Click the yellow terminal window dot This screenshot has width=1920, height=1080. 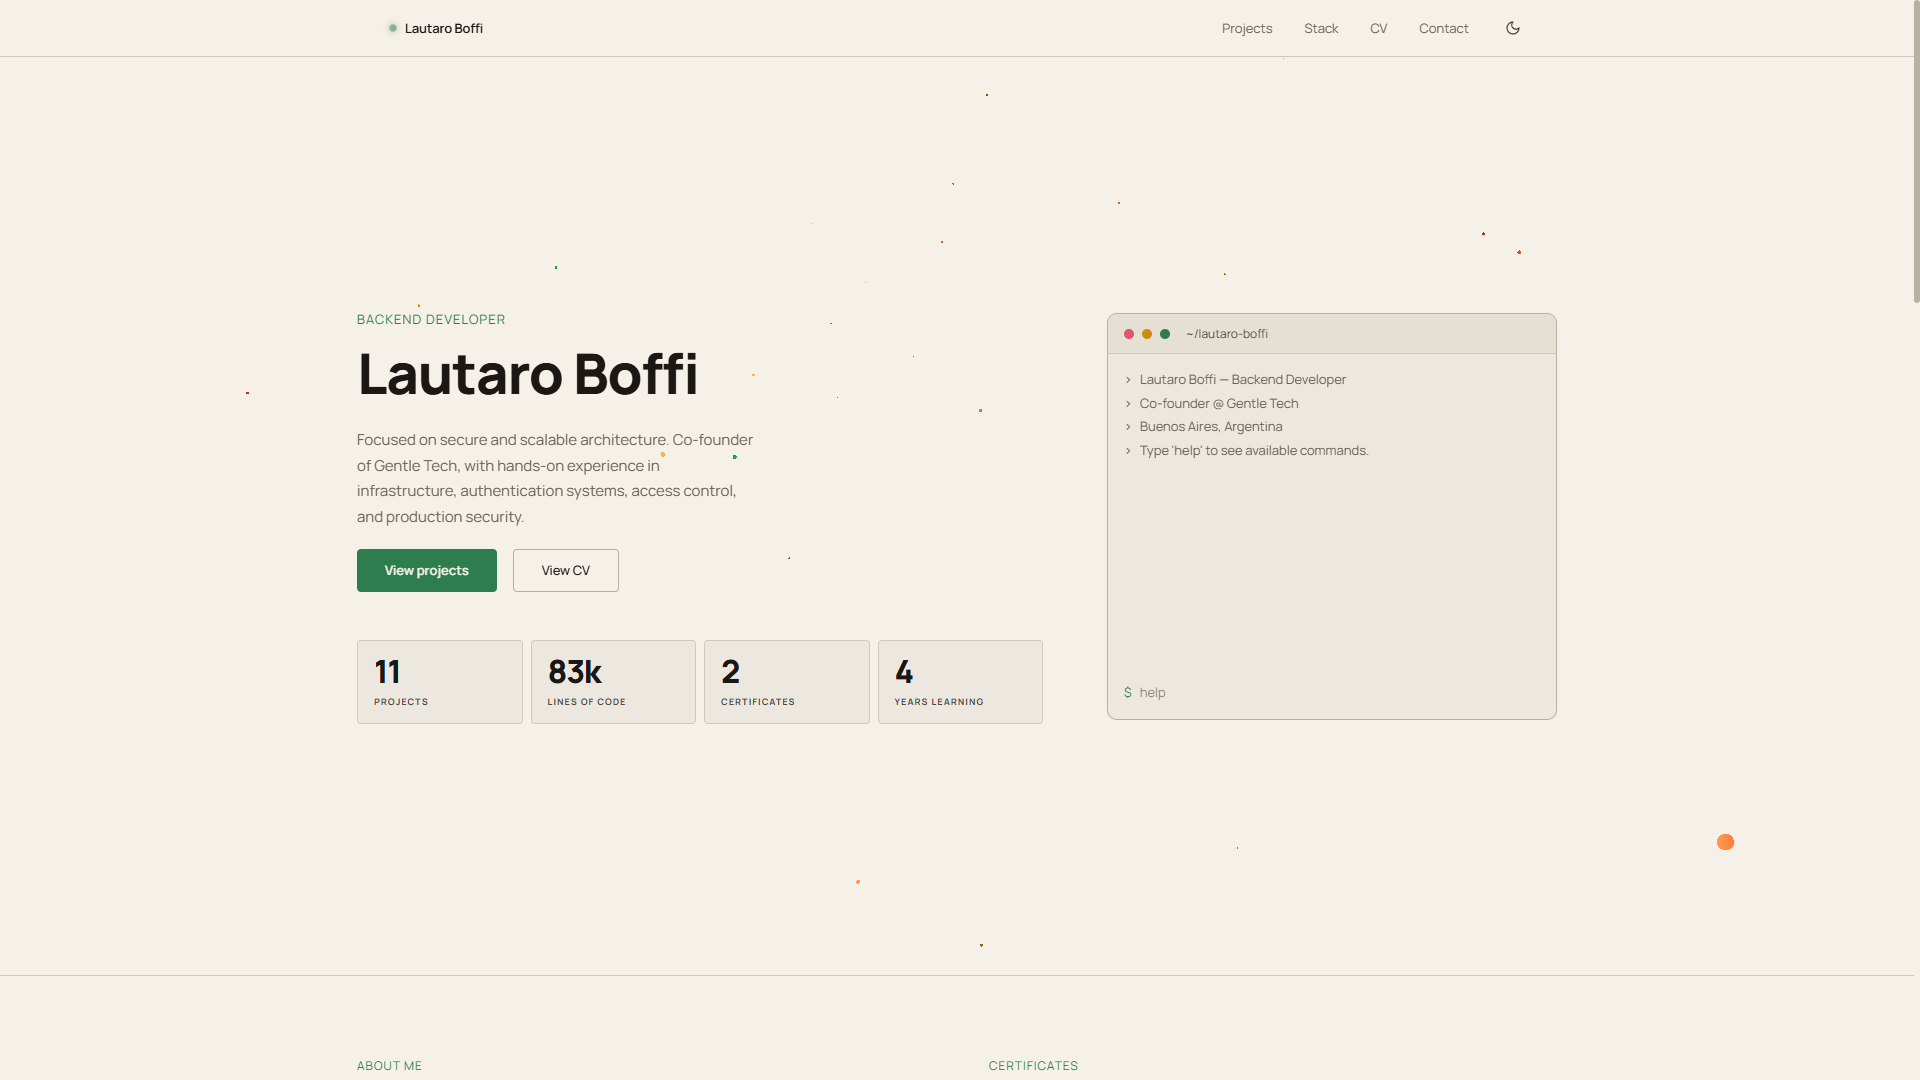point(1147,334)
